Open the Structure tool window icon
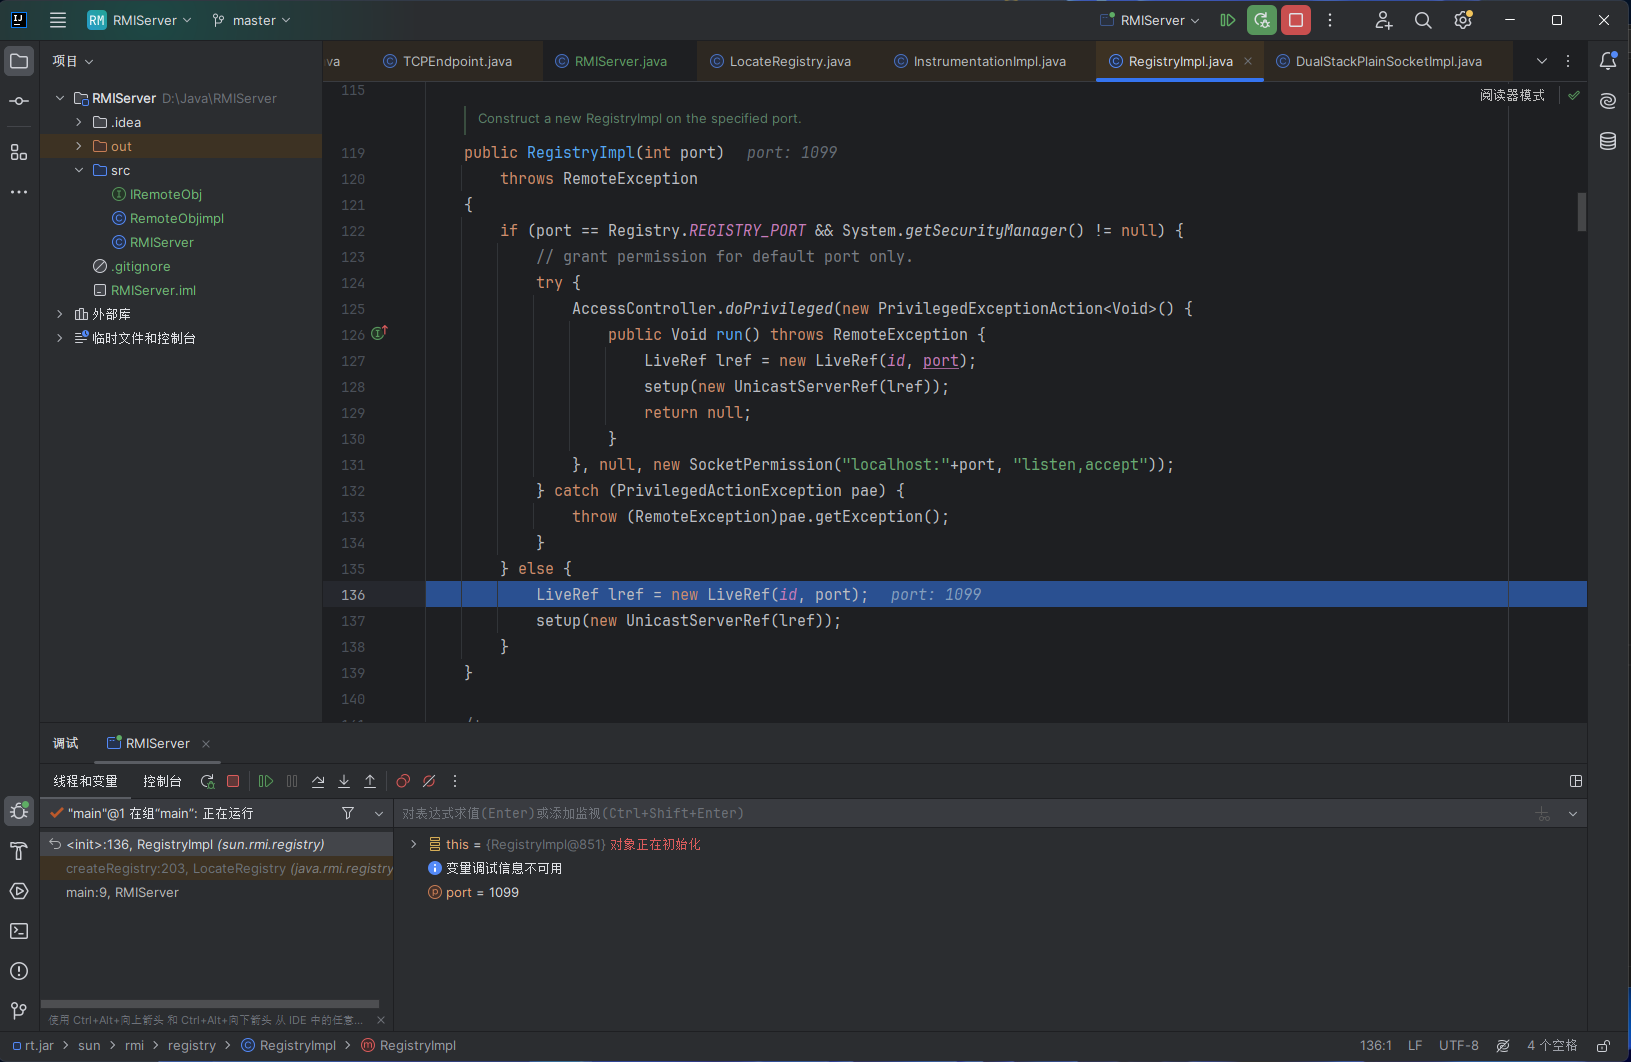The height and width of the screenshot is (1062, 1631). tap(19, 152)
